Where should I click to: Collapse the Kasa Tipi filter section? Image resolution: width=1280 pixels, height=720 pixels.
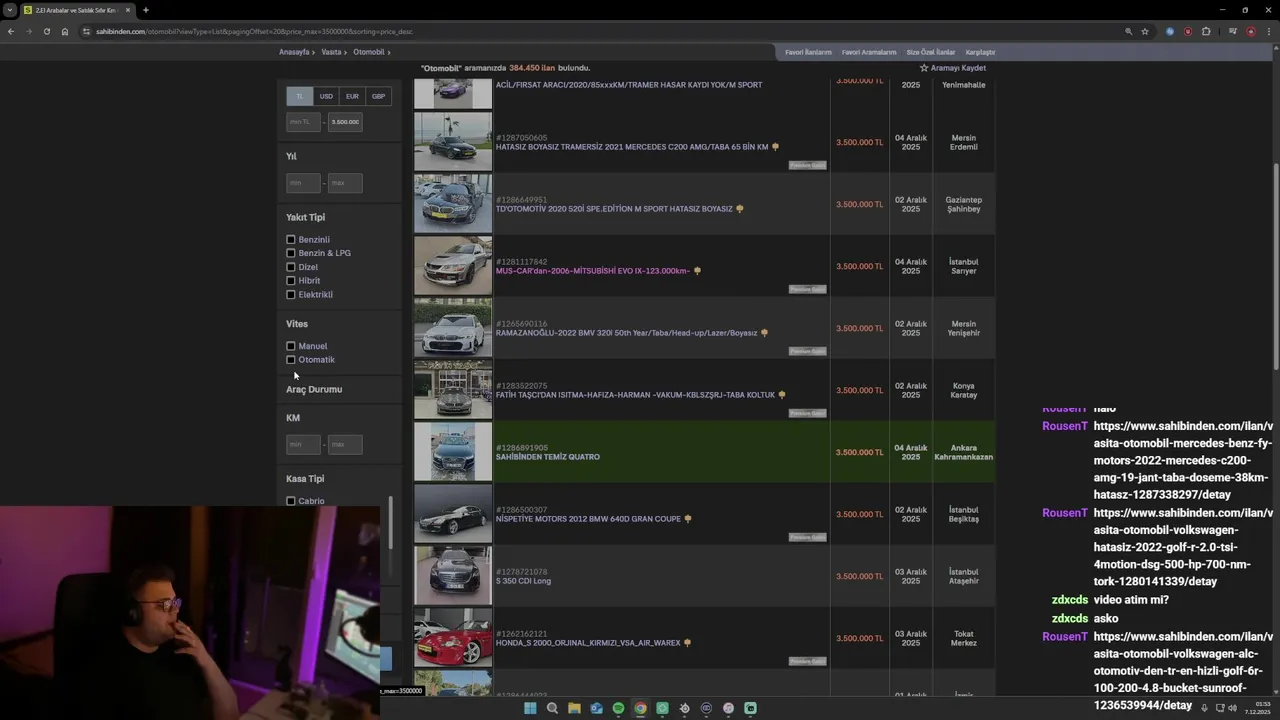click(305, 479)
